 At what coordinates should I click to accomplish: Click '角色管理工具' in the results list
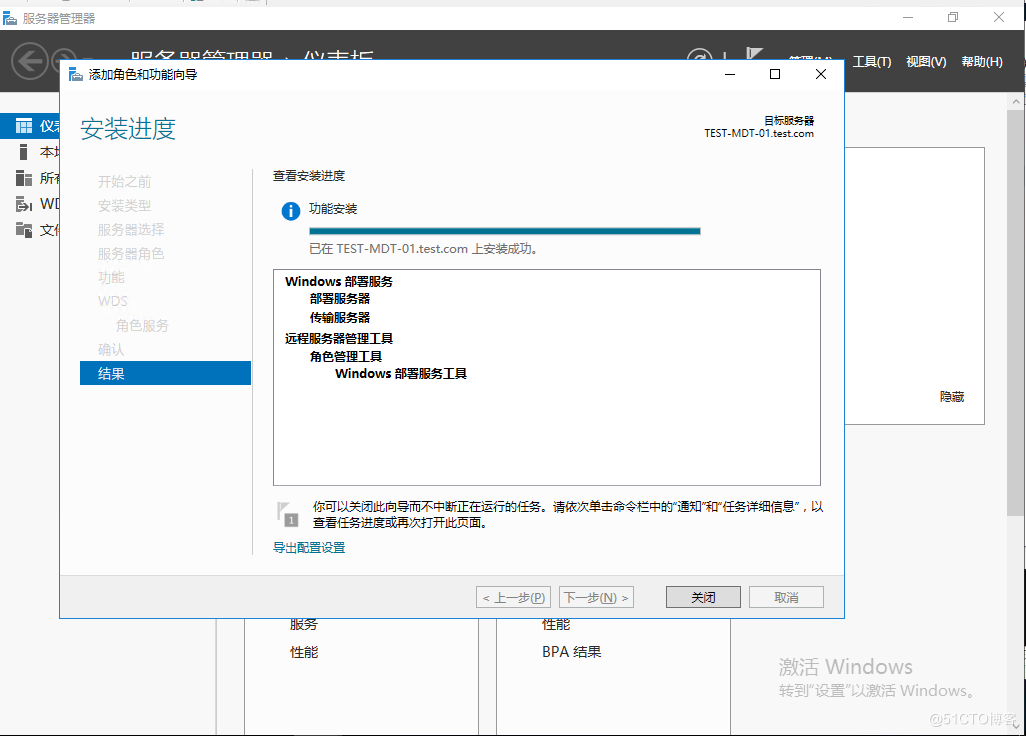(x=345, y=357)
